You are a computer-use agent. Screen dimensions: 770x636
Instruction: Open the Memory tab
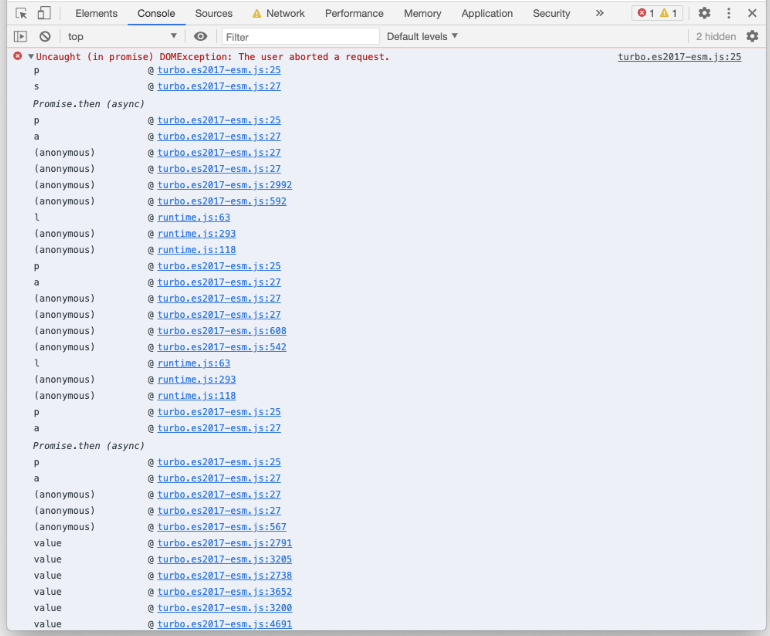point(422,13)
